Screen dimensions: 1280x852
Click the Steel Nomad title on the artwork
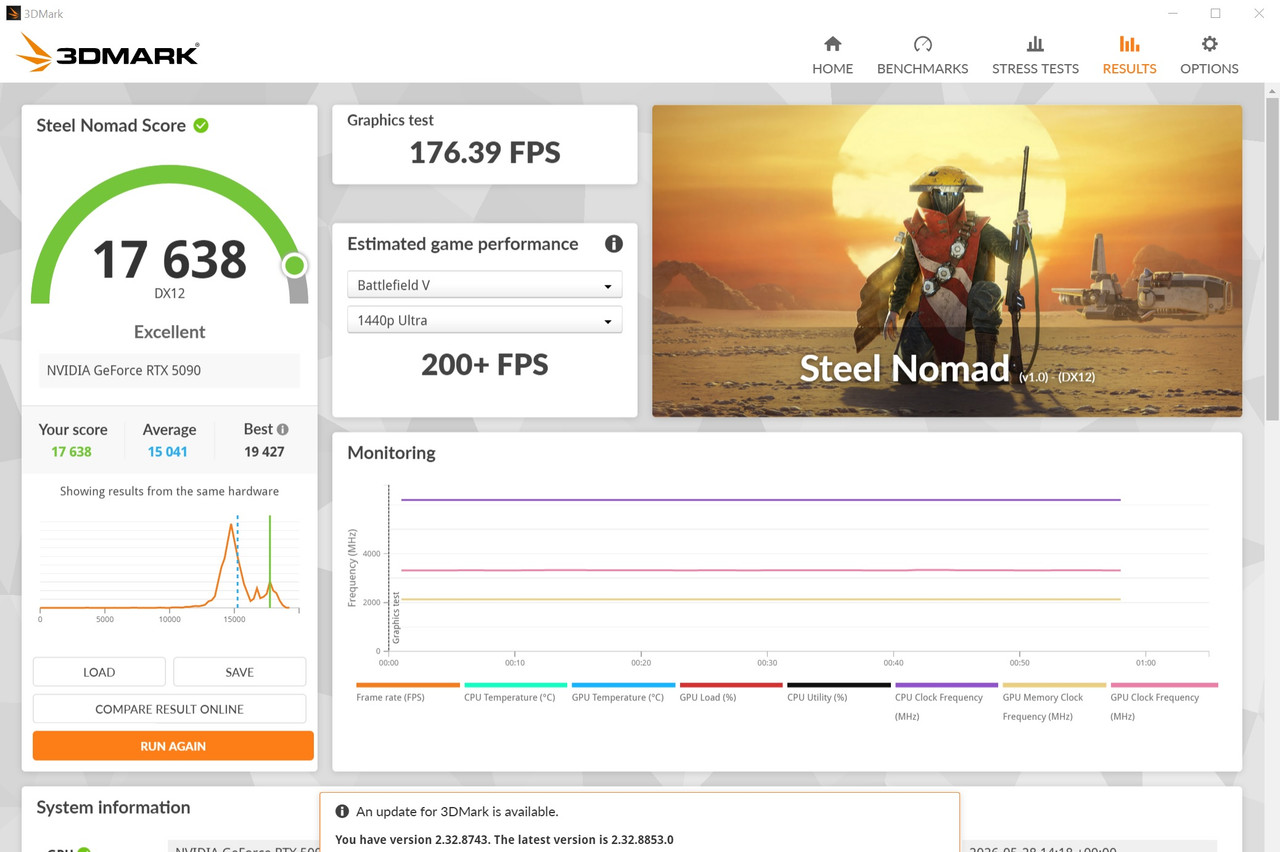pyautogui.click(x=905, y=368)
